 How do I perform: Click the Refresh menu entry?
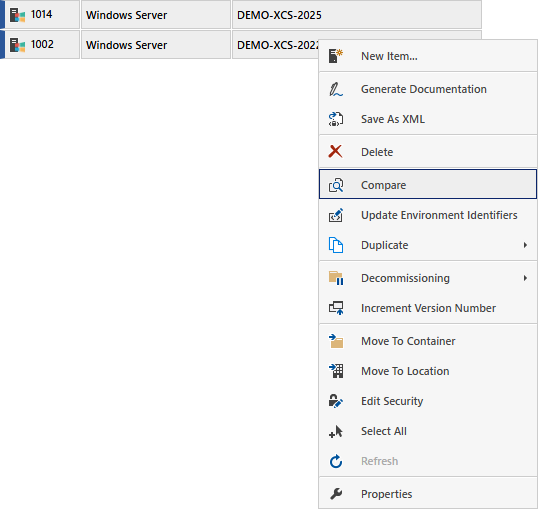tap(428, 461)
